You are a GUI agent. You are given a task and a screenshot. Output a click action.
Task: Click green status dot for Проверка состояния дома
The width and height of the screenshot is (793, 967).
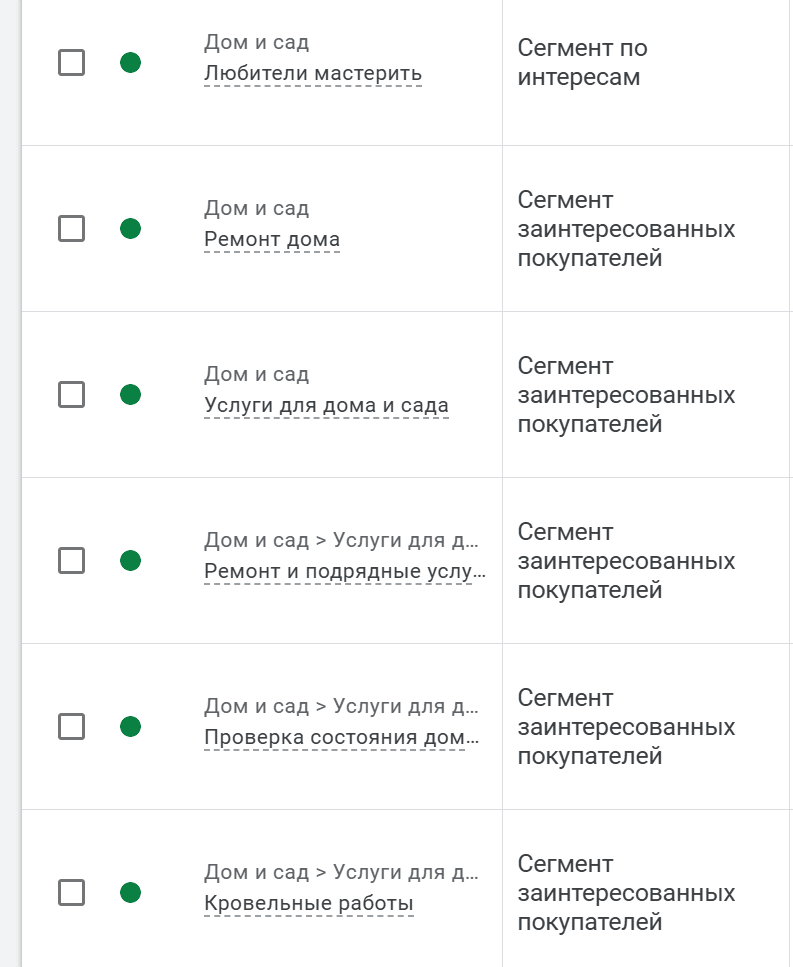click(130, 726)
